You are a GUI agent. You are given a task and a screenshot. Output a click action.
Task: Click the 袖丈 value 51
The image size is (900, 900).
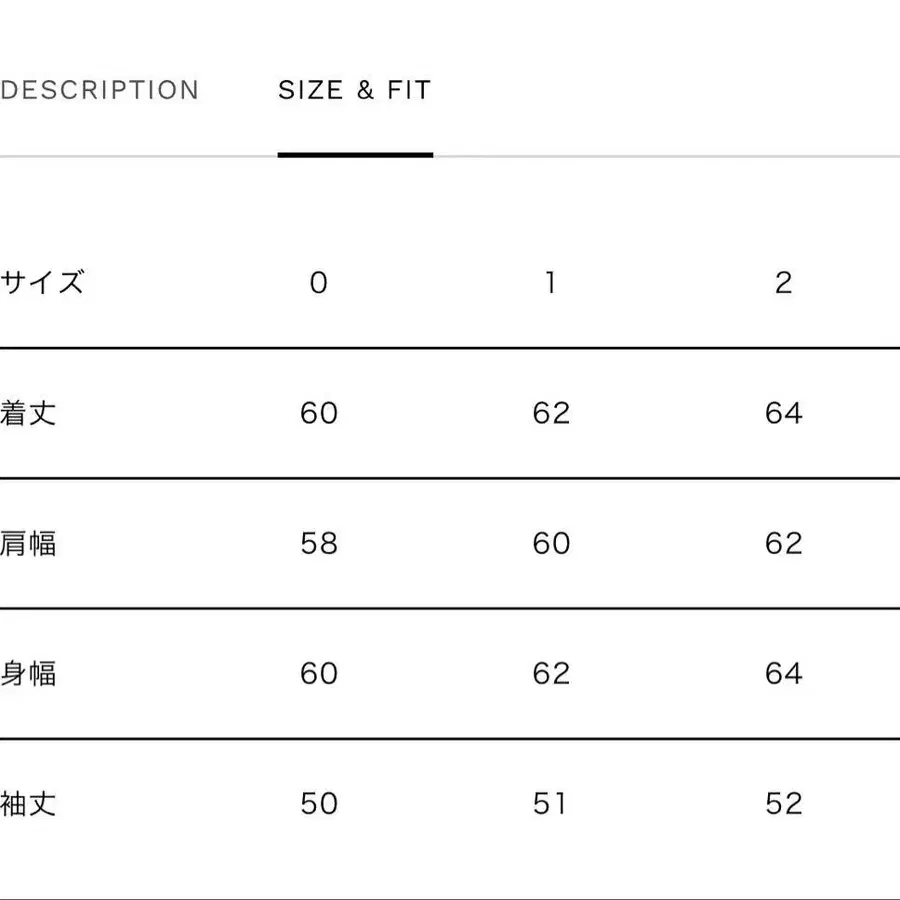[550, 803]
